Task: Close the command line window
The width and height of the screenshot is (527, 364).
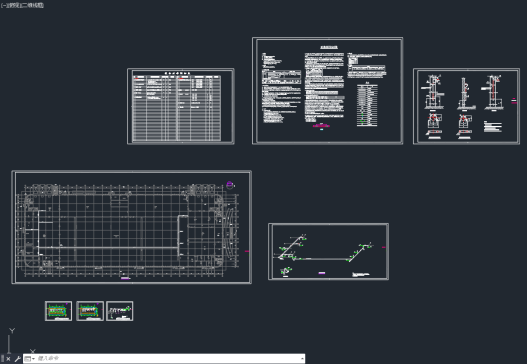Action: [8, 359]
